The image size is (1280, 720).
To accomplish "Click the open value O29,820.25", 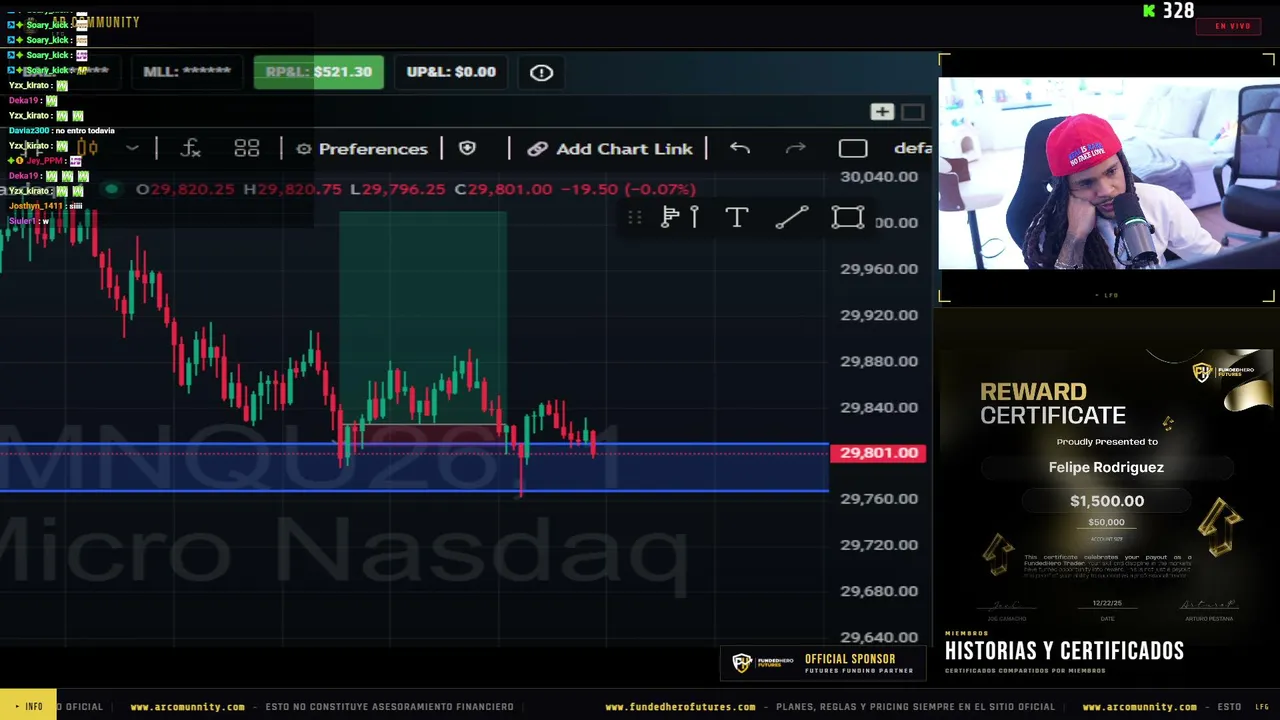I will coord(185,189).
